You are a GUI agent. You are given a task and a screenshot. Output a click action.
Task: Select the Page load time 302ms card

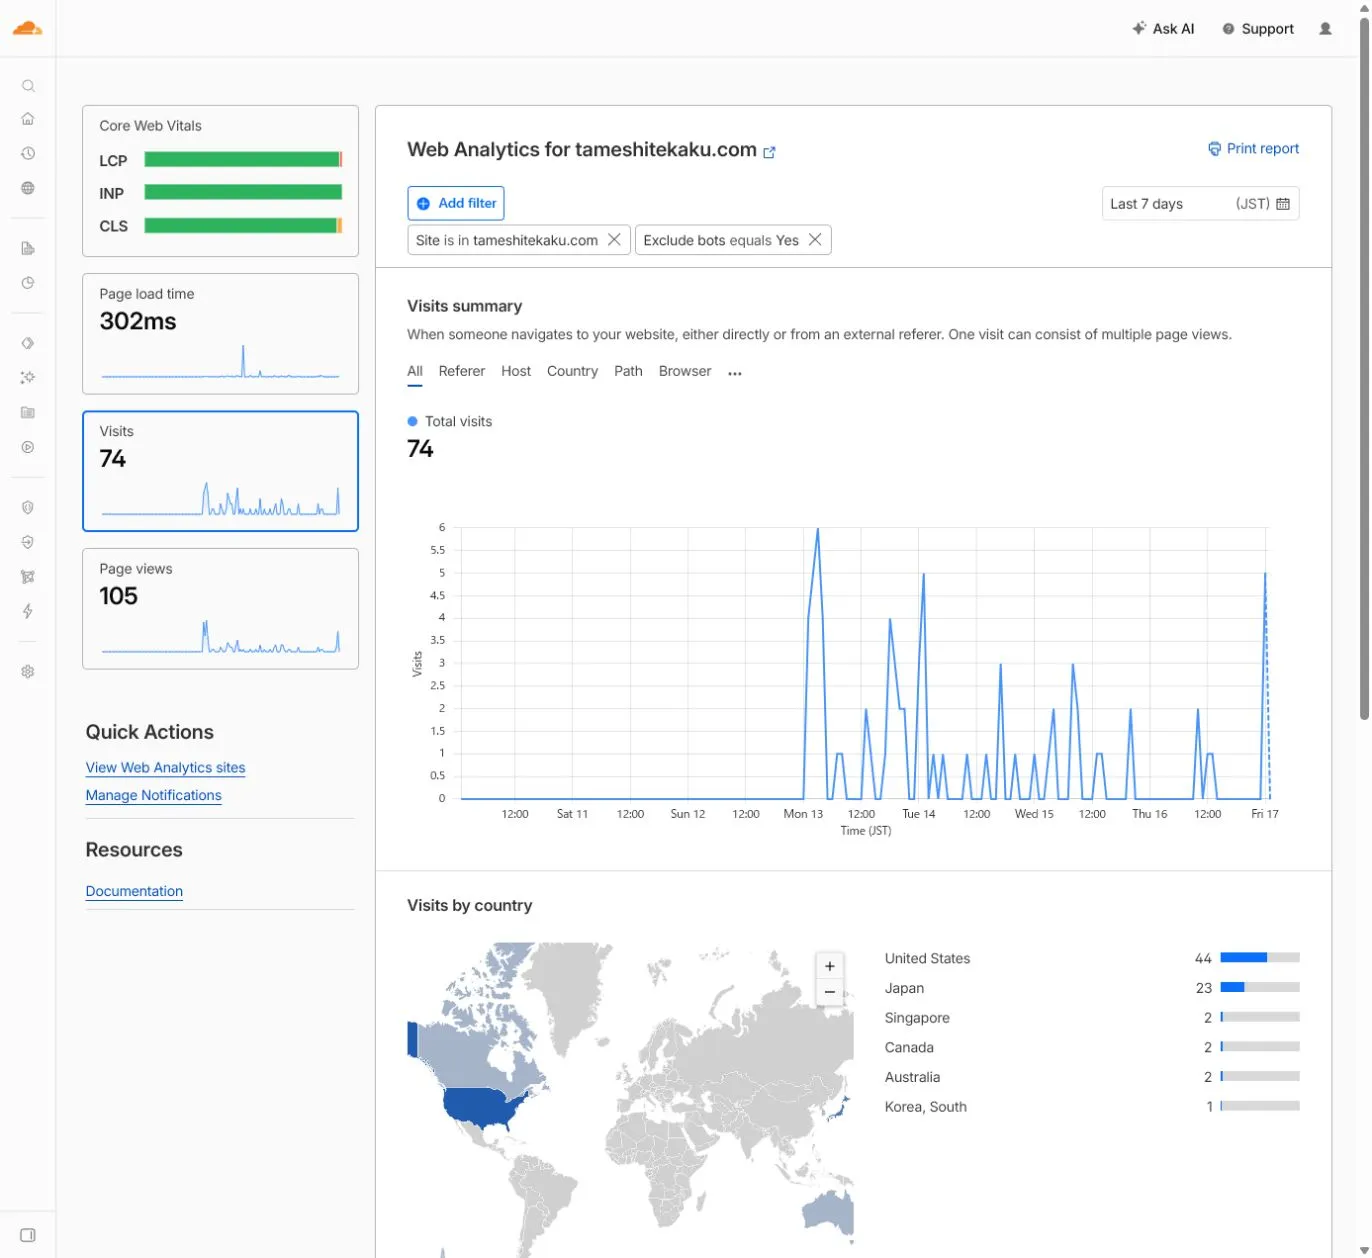[x=220, y=334]
